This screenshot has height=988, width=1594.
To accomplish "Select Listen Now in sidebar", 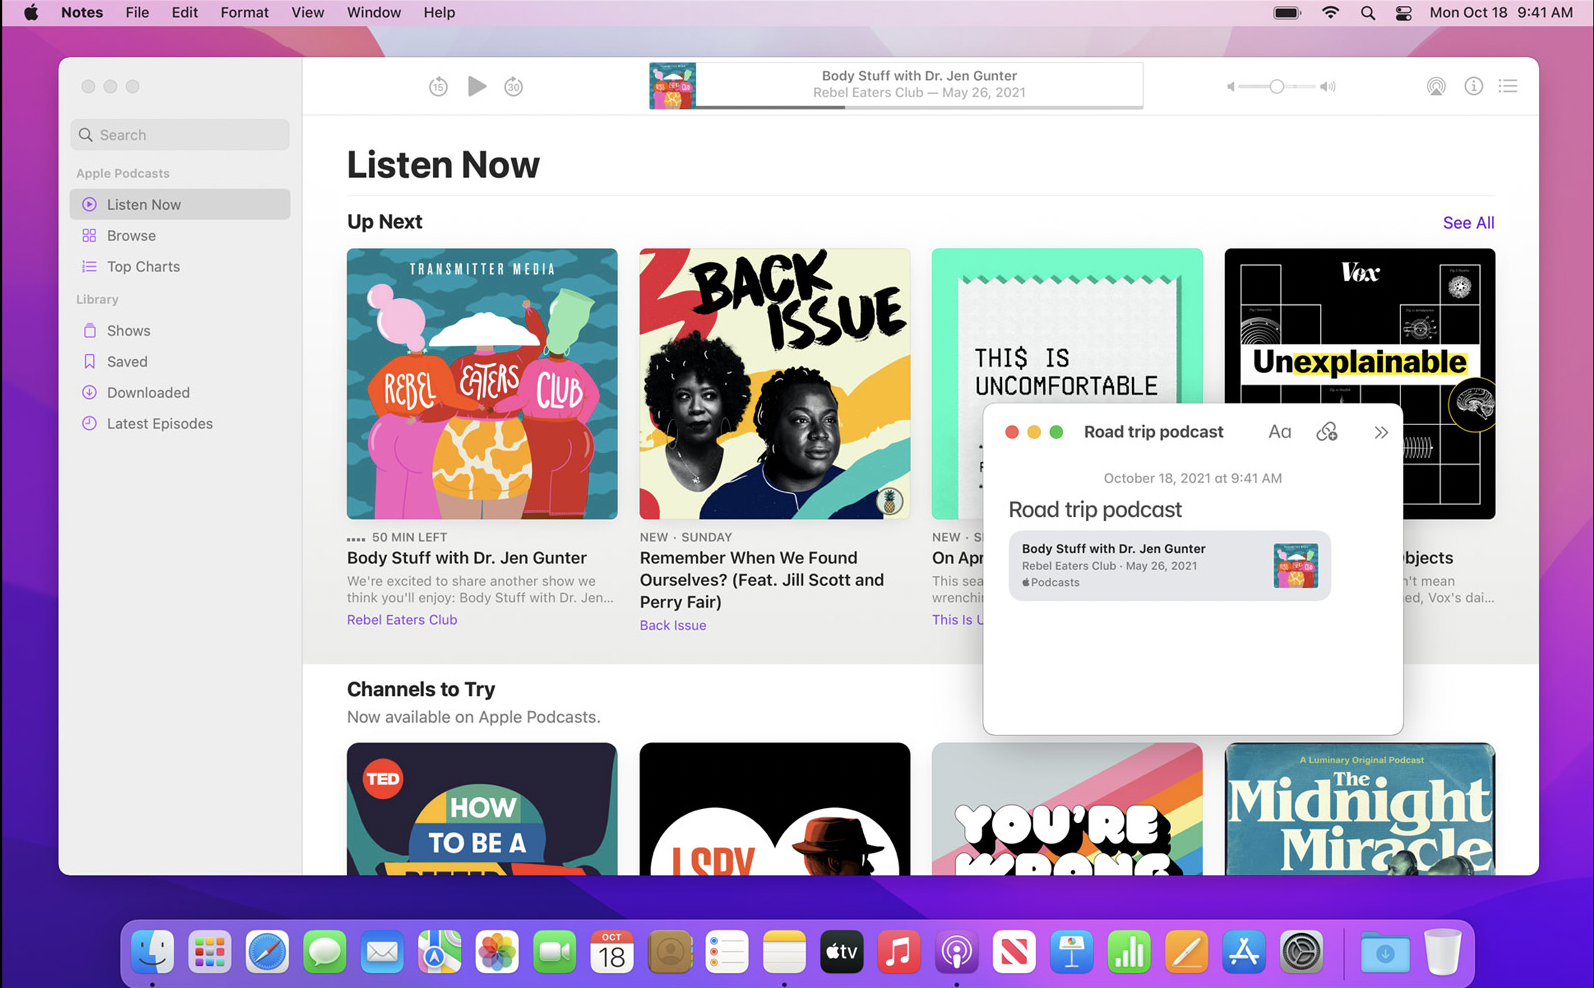I will 180,204.
